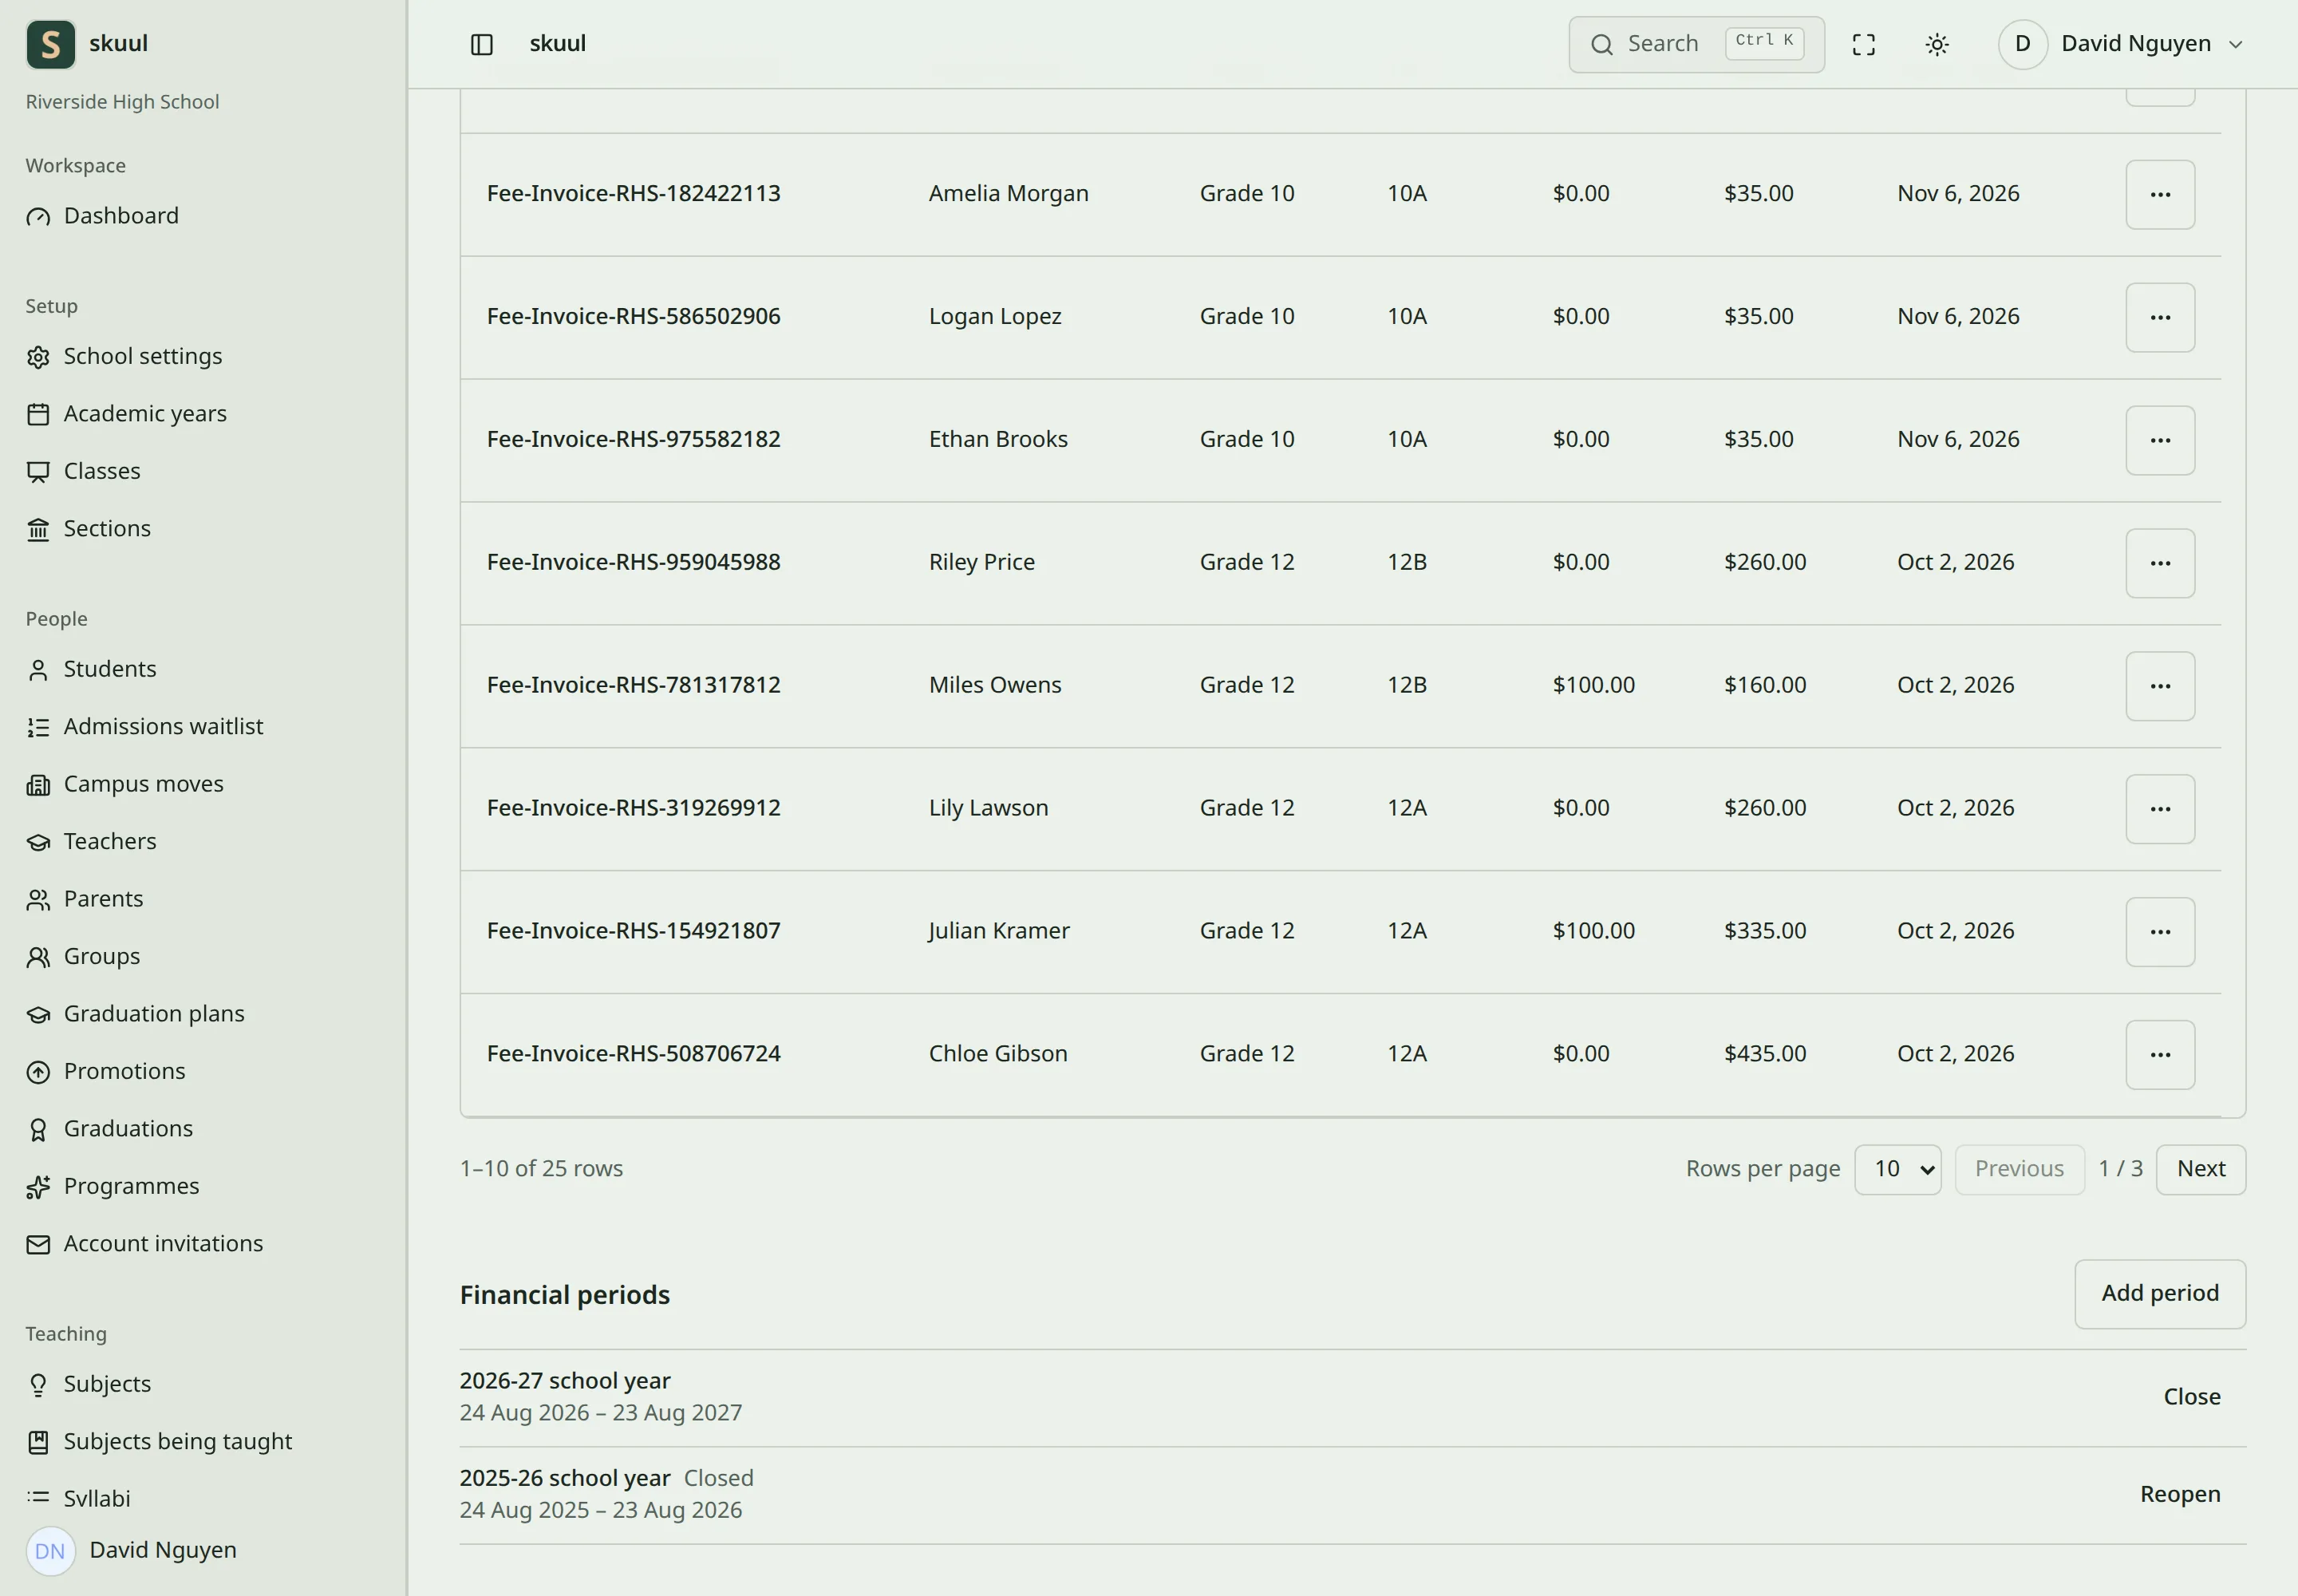
Task: Open row actions for Riley Price invoice
Action: pyautogui.click(x=2160, y=563)
